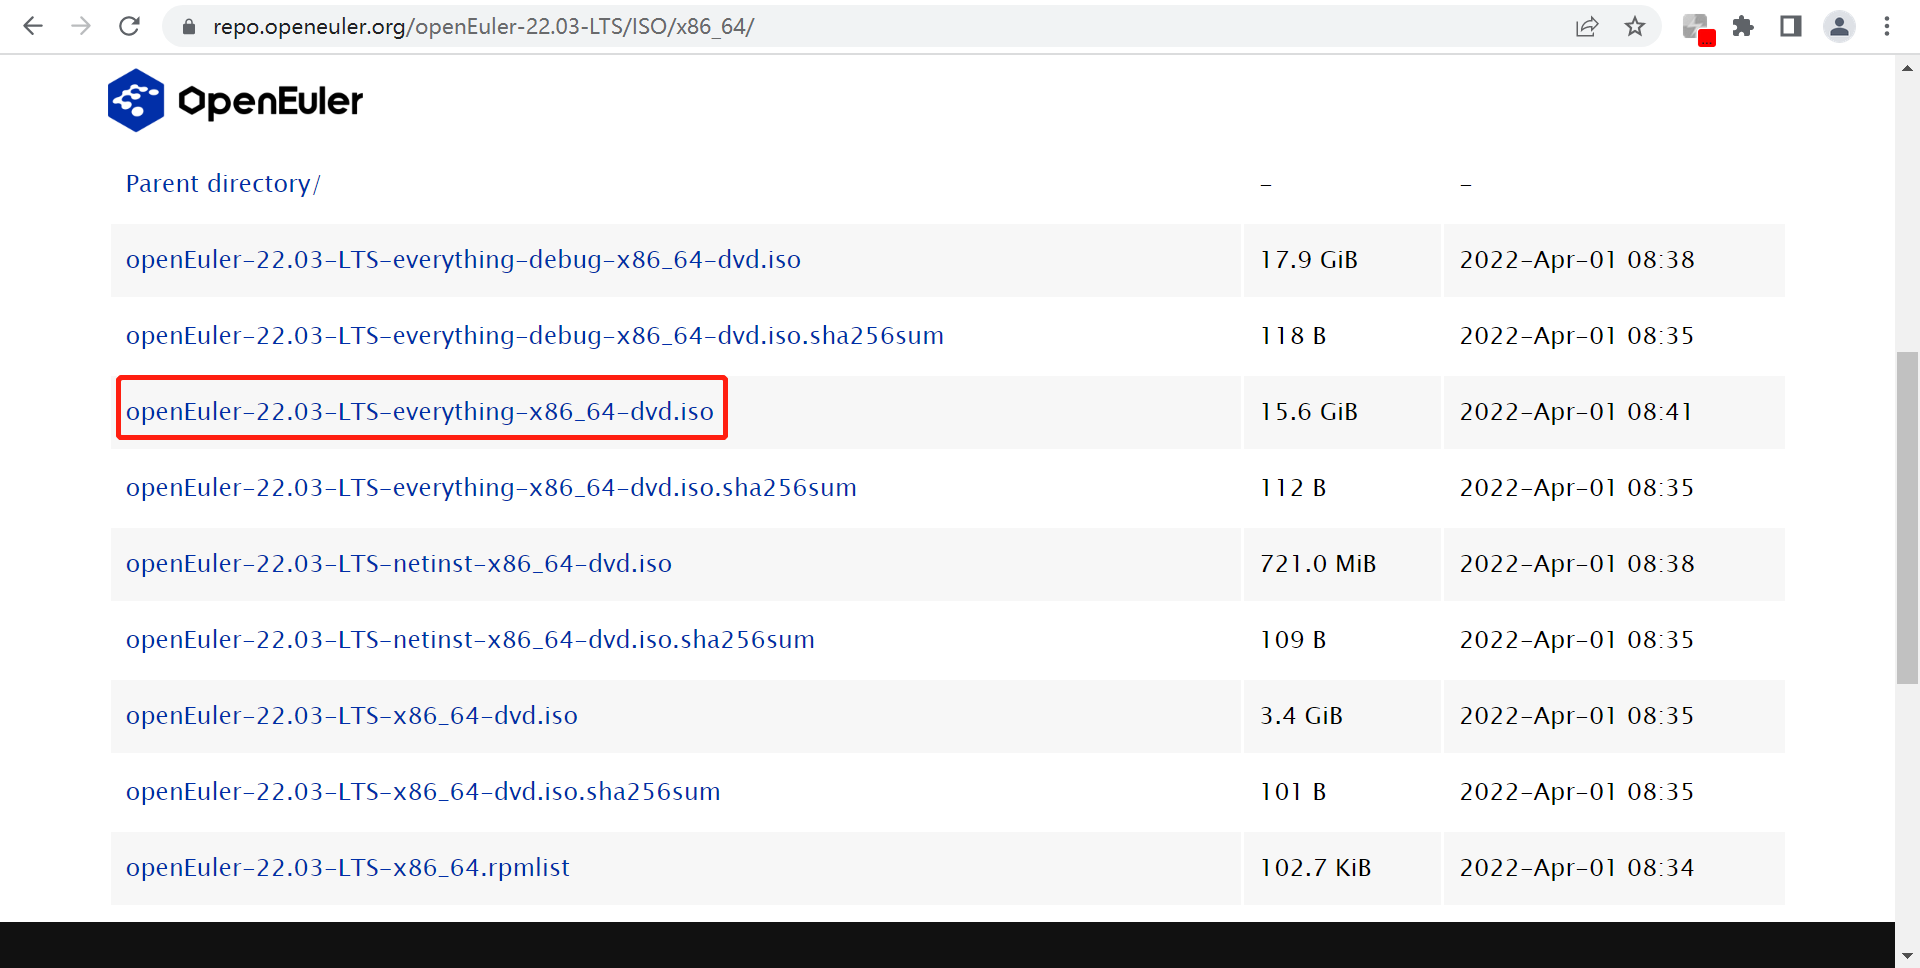Go back to the previous page
The width and height of the screenshot is (1920, 968).
click(33, 26)
